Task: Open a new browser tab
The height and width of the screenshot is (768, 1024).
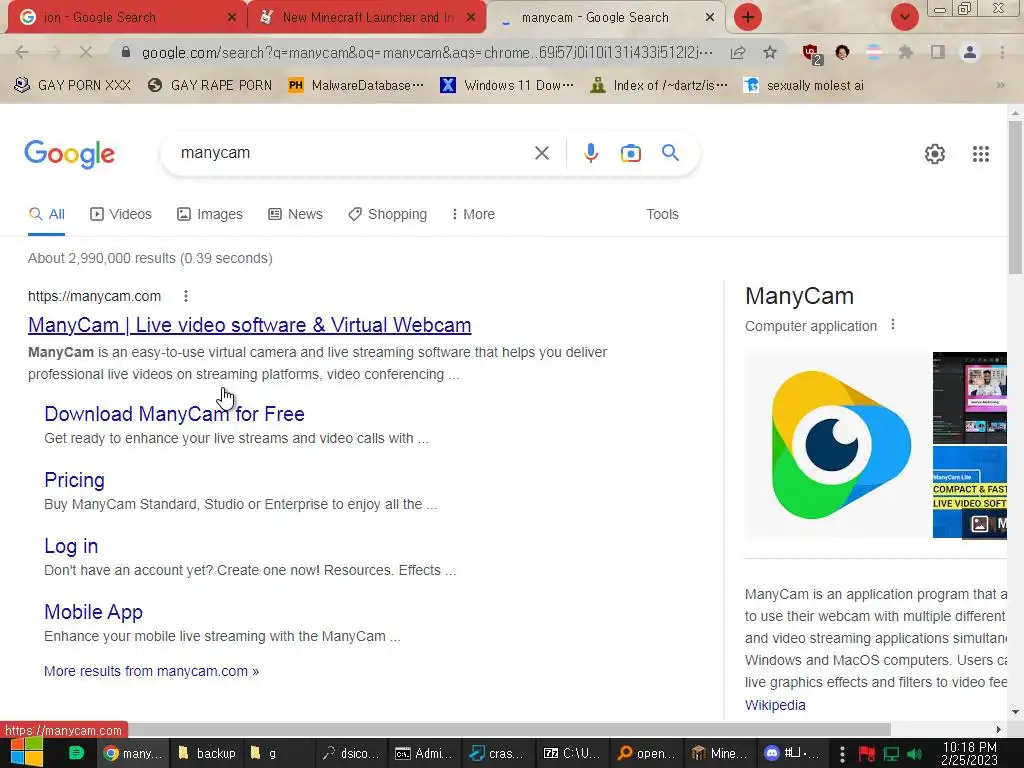Action: pos(748,17)
